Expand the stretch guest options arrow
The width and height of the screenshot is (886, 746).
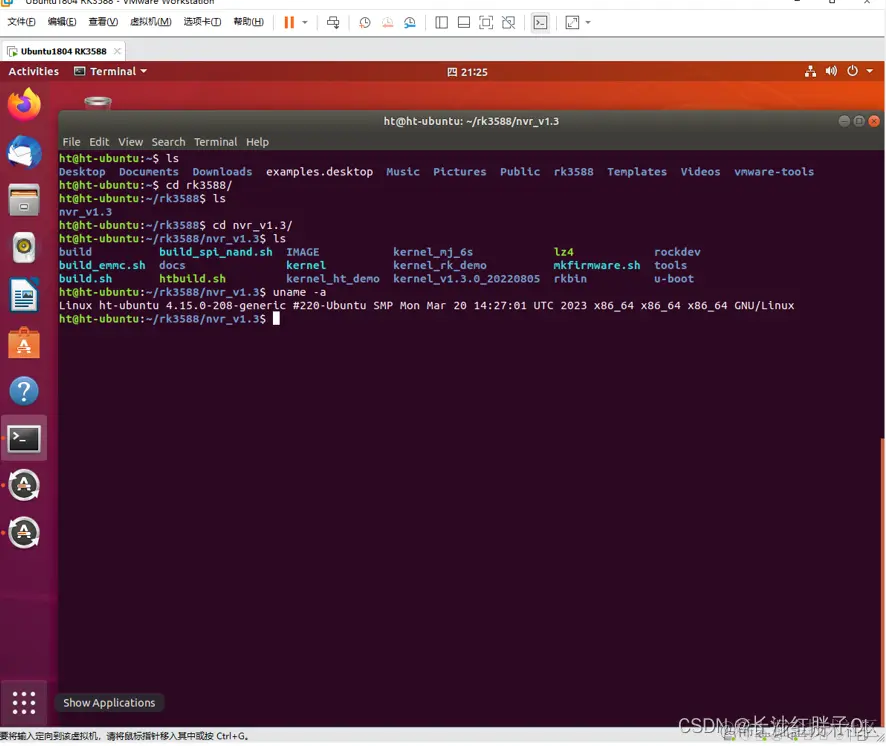coord(588,23)
